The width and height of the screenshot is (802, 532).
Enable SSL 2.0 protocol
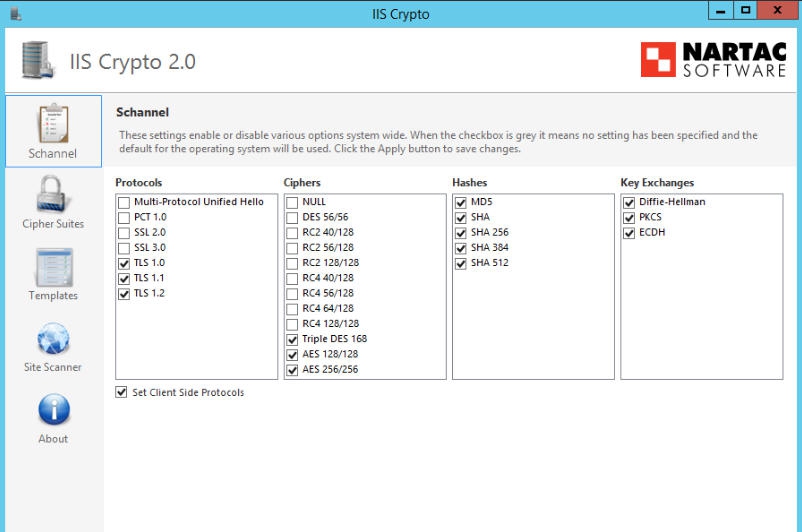coord(124,233)
